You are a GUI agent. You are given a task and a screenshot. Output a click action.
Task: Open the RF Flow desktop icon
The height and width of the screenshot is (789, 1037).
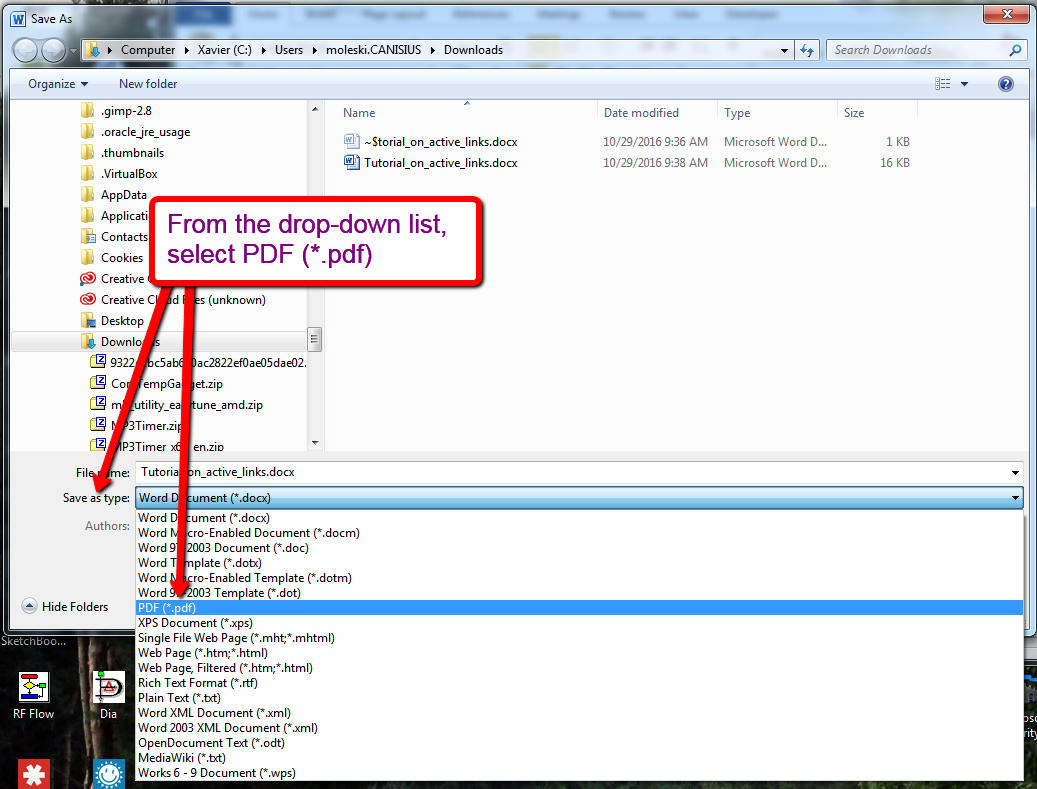[34, 688]
